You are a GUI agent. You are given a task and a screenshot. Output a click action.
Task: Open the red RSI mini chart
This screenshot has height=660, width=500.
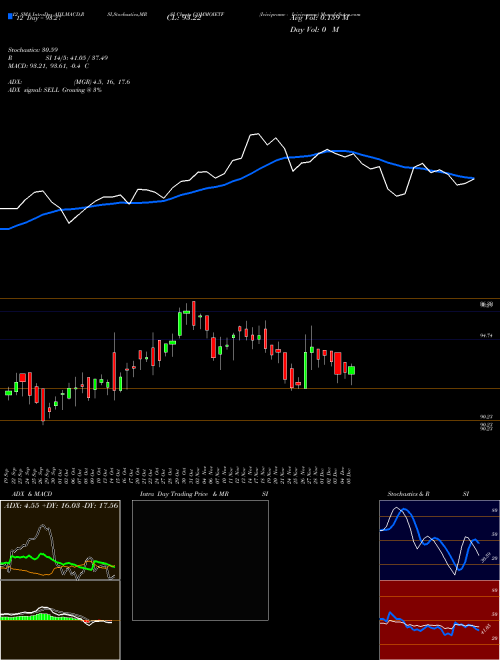pyautogui.click(x=439, y=620)
